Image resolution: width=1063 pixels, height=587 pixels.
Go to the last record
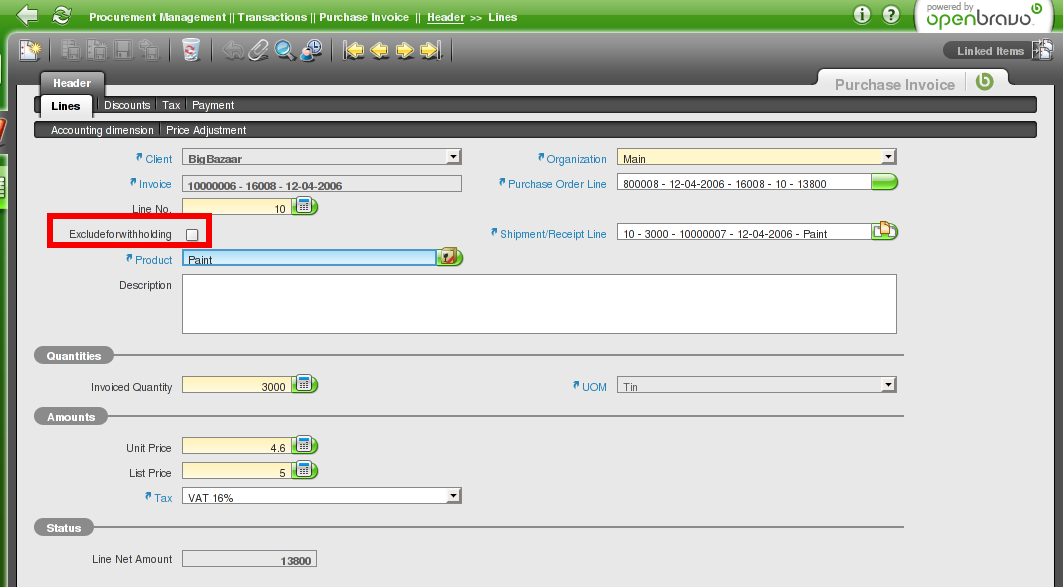431,50
